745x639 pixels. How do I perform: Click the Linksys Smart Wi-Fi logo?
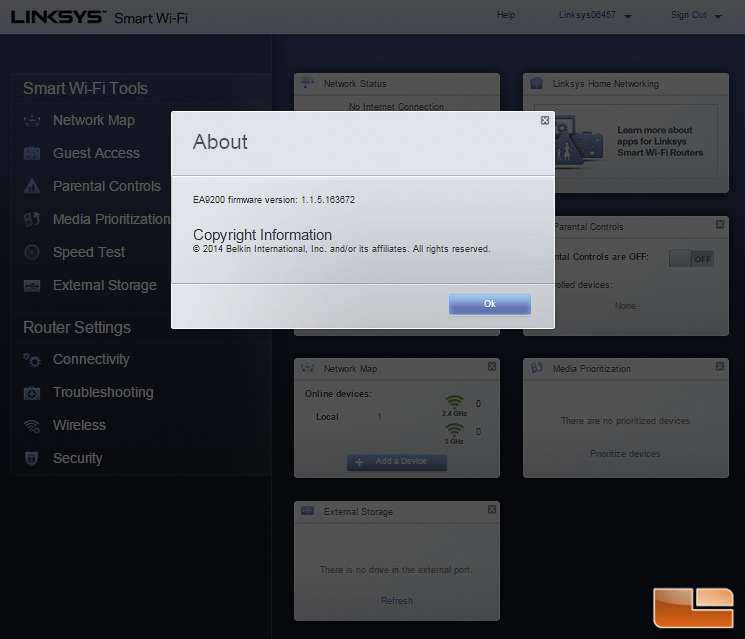(99, 18)
